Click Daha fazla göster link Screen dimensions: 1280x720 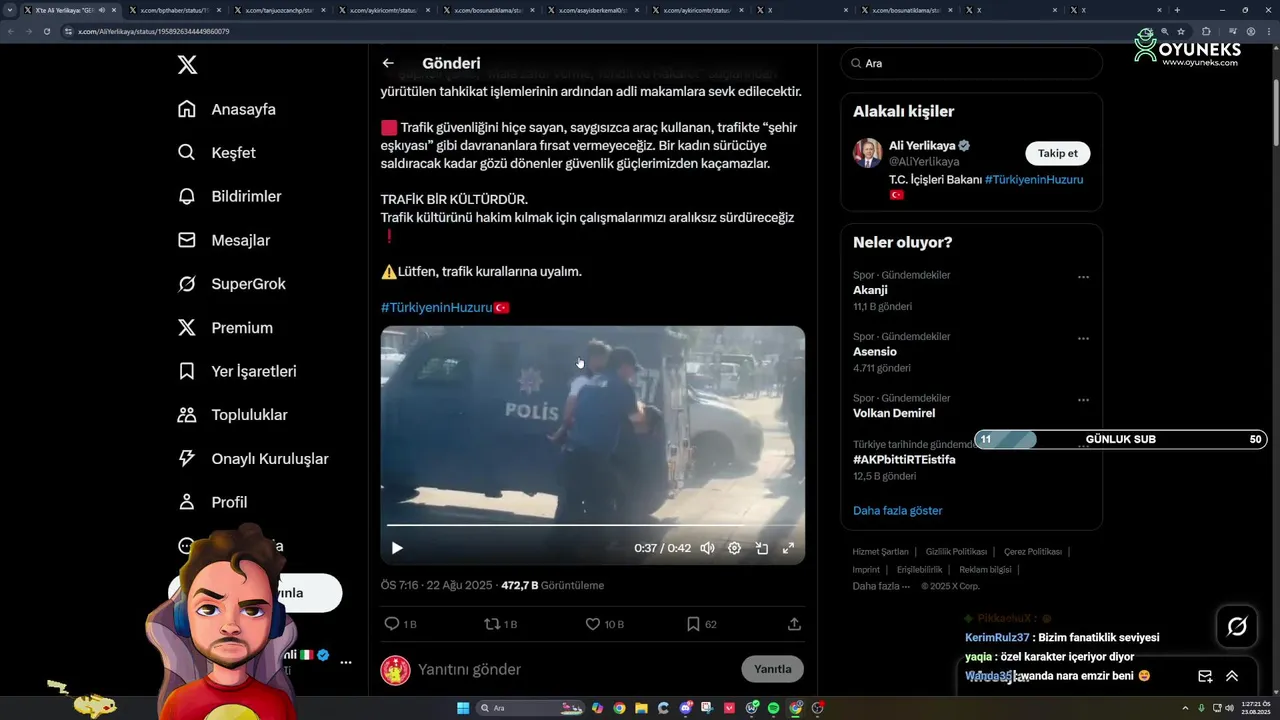pos(898,510)
